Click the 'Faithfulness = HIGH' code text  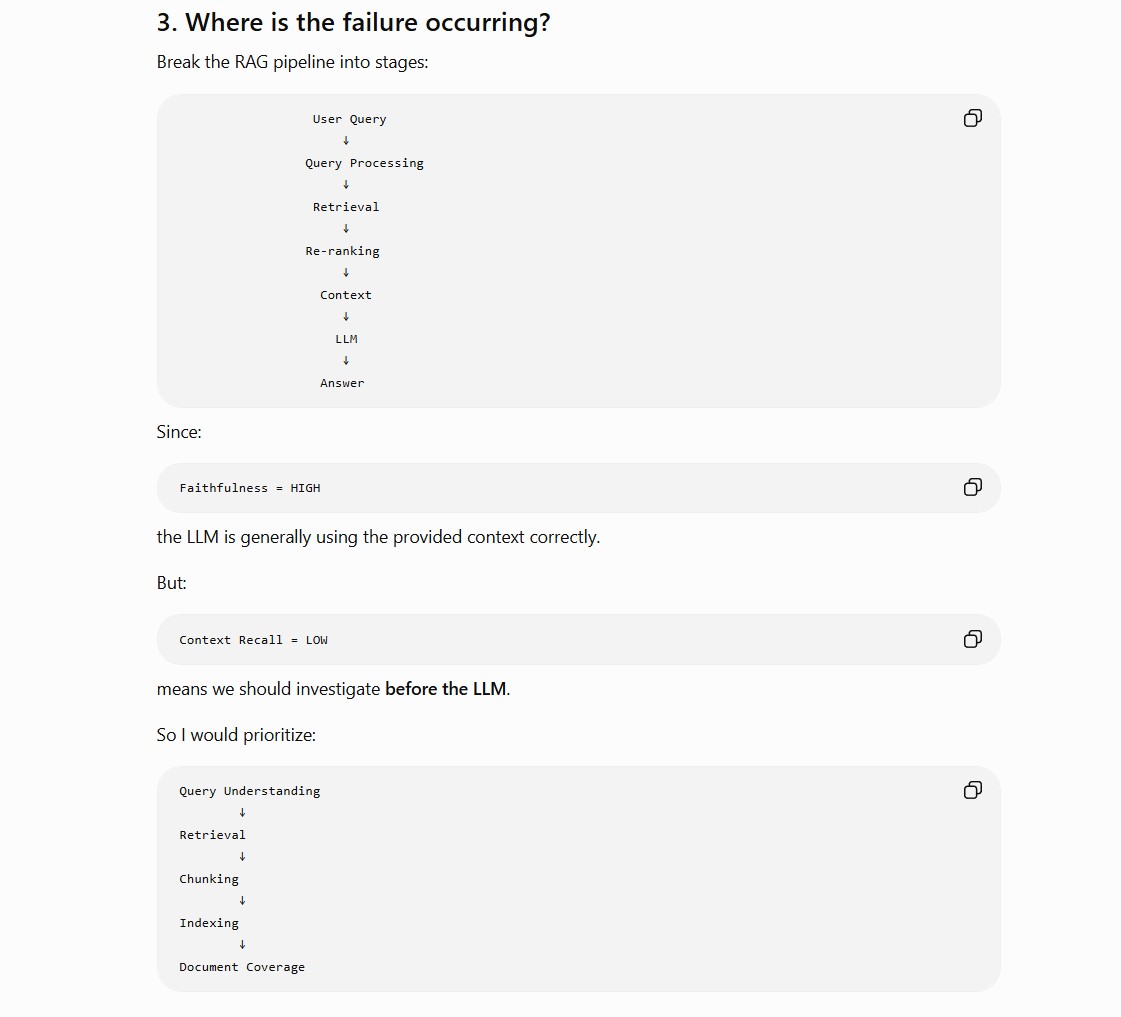[250, 488]
